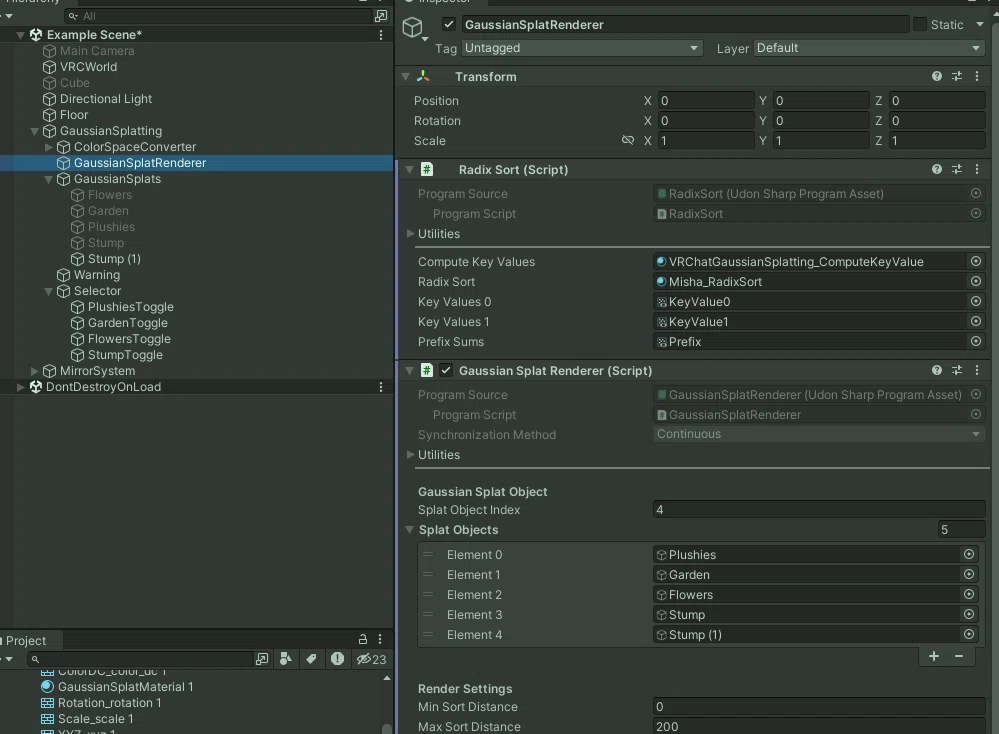
Task: Open Radix Sort script help reference
Action: coord(937,169)
